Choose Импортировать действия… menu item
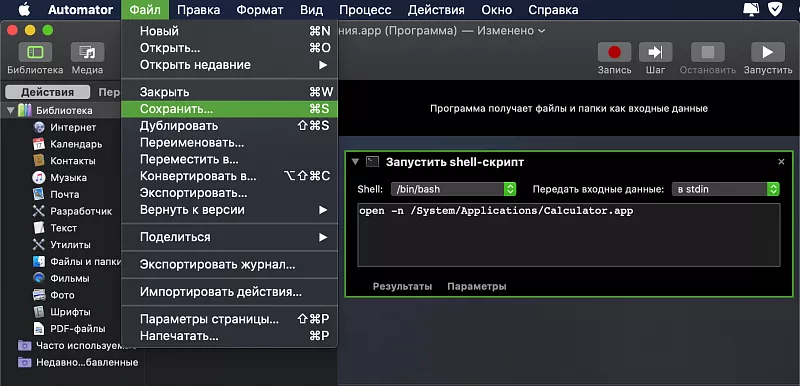The width and height of the screenshot is (800, 386). [229, 293]
